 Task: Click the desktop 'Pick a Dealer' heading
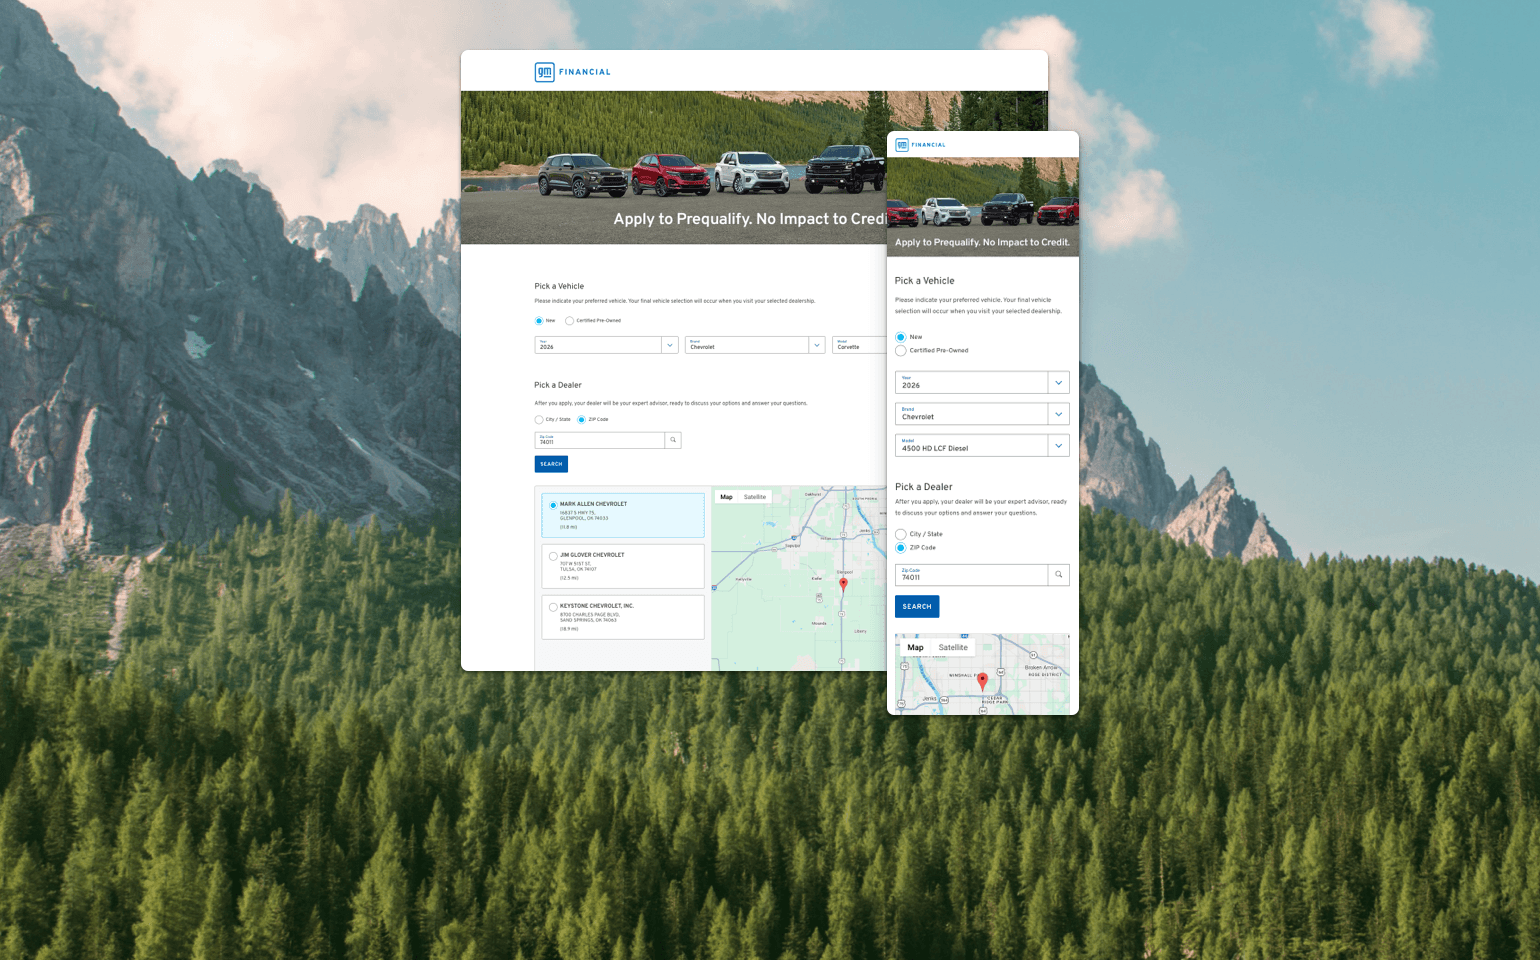click(x=558, y=385)
